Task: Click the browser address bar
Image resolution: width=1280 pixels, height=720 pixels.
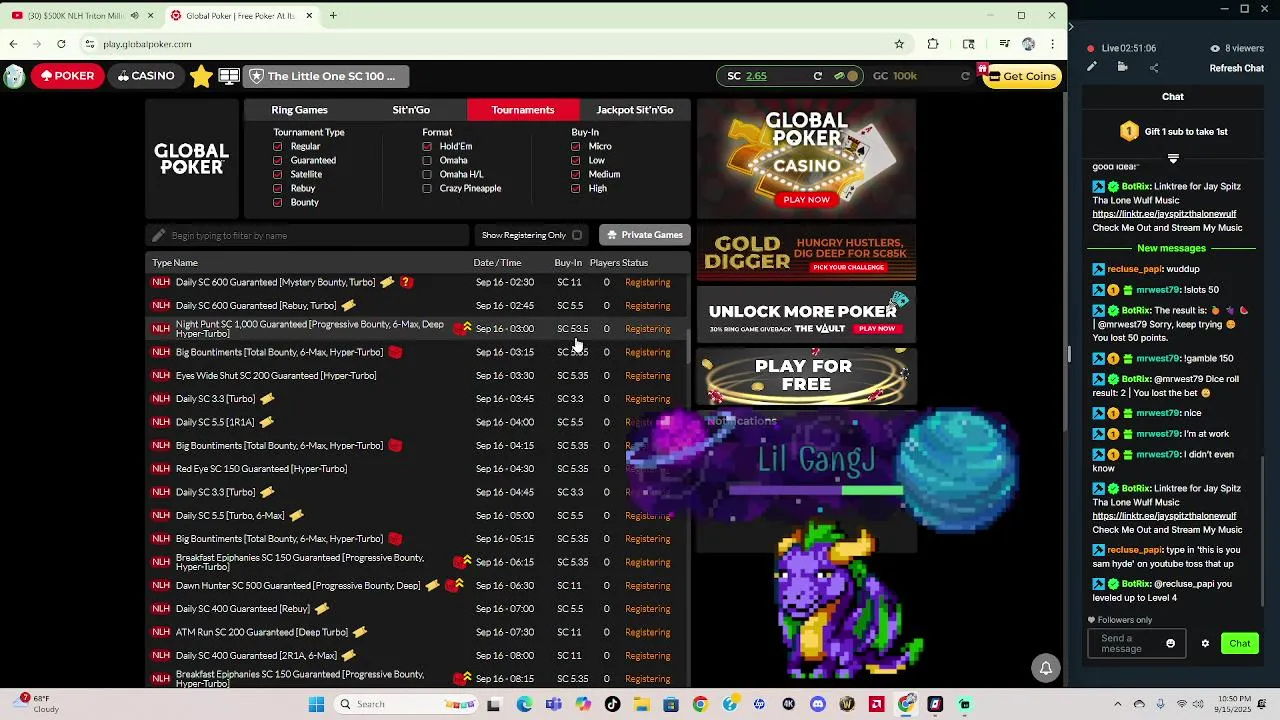Action: pyautogui.click(x=490, y=44)
